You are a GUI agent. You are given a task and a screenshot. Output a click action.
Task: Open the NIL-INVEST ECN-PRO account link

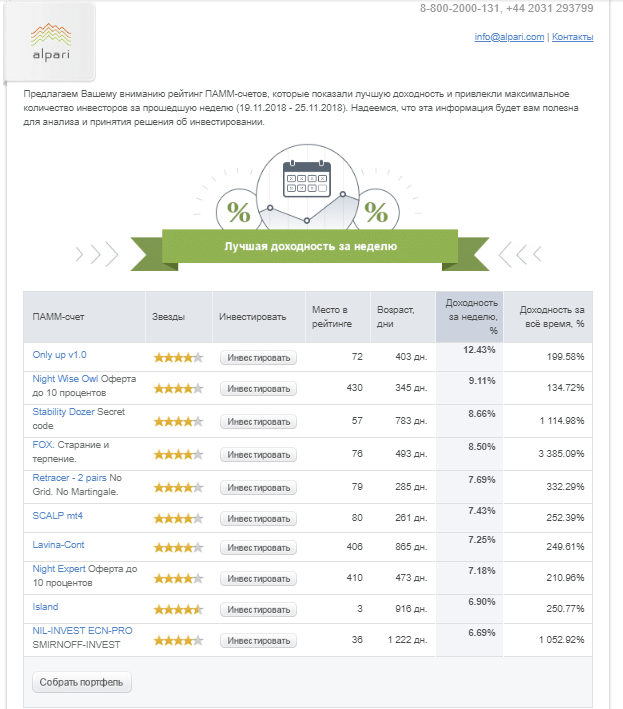click(x=82, y=630)
